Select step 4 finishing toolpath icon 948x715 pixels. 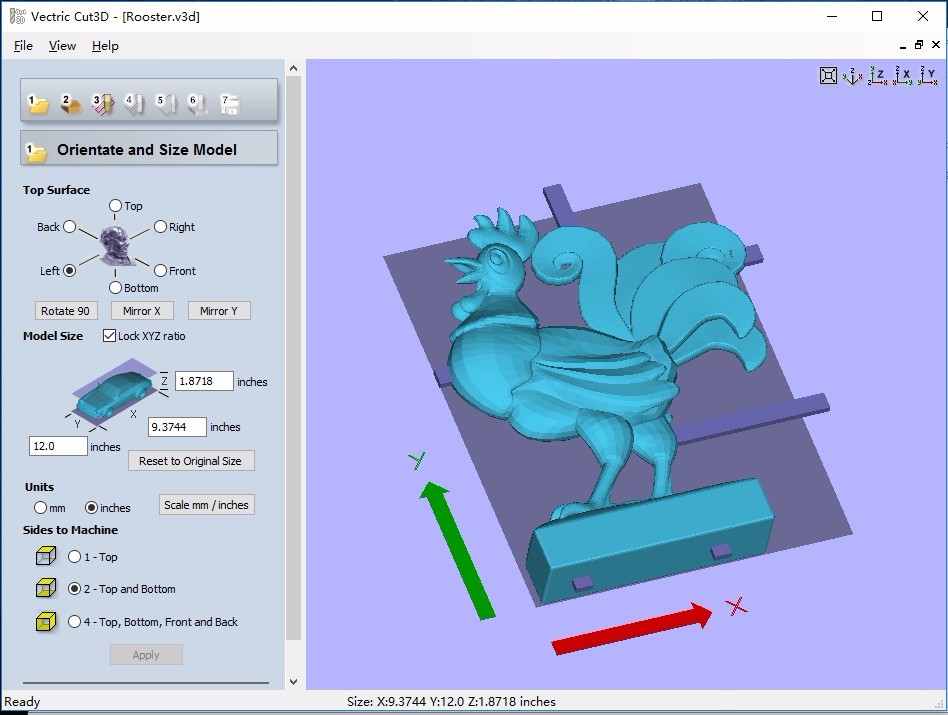tap(134, 104)
